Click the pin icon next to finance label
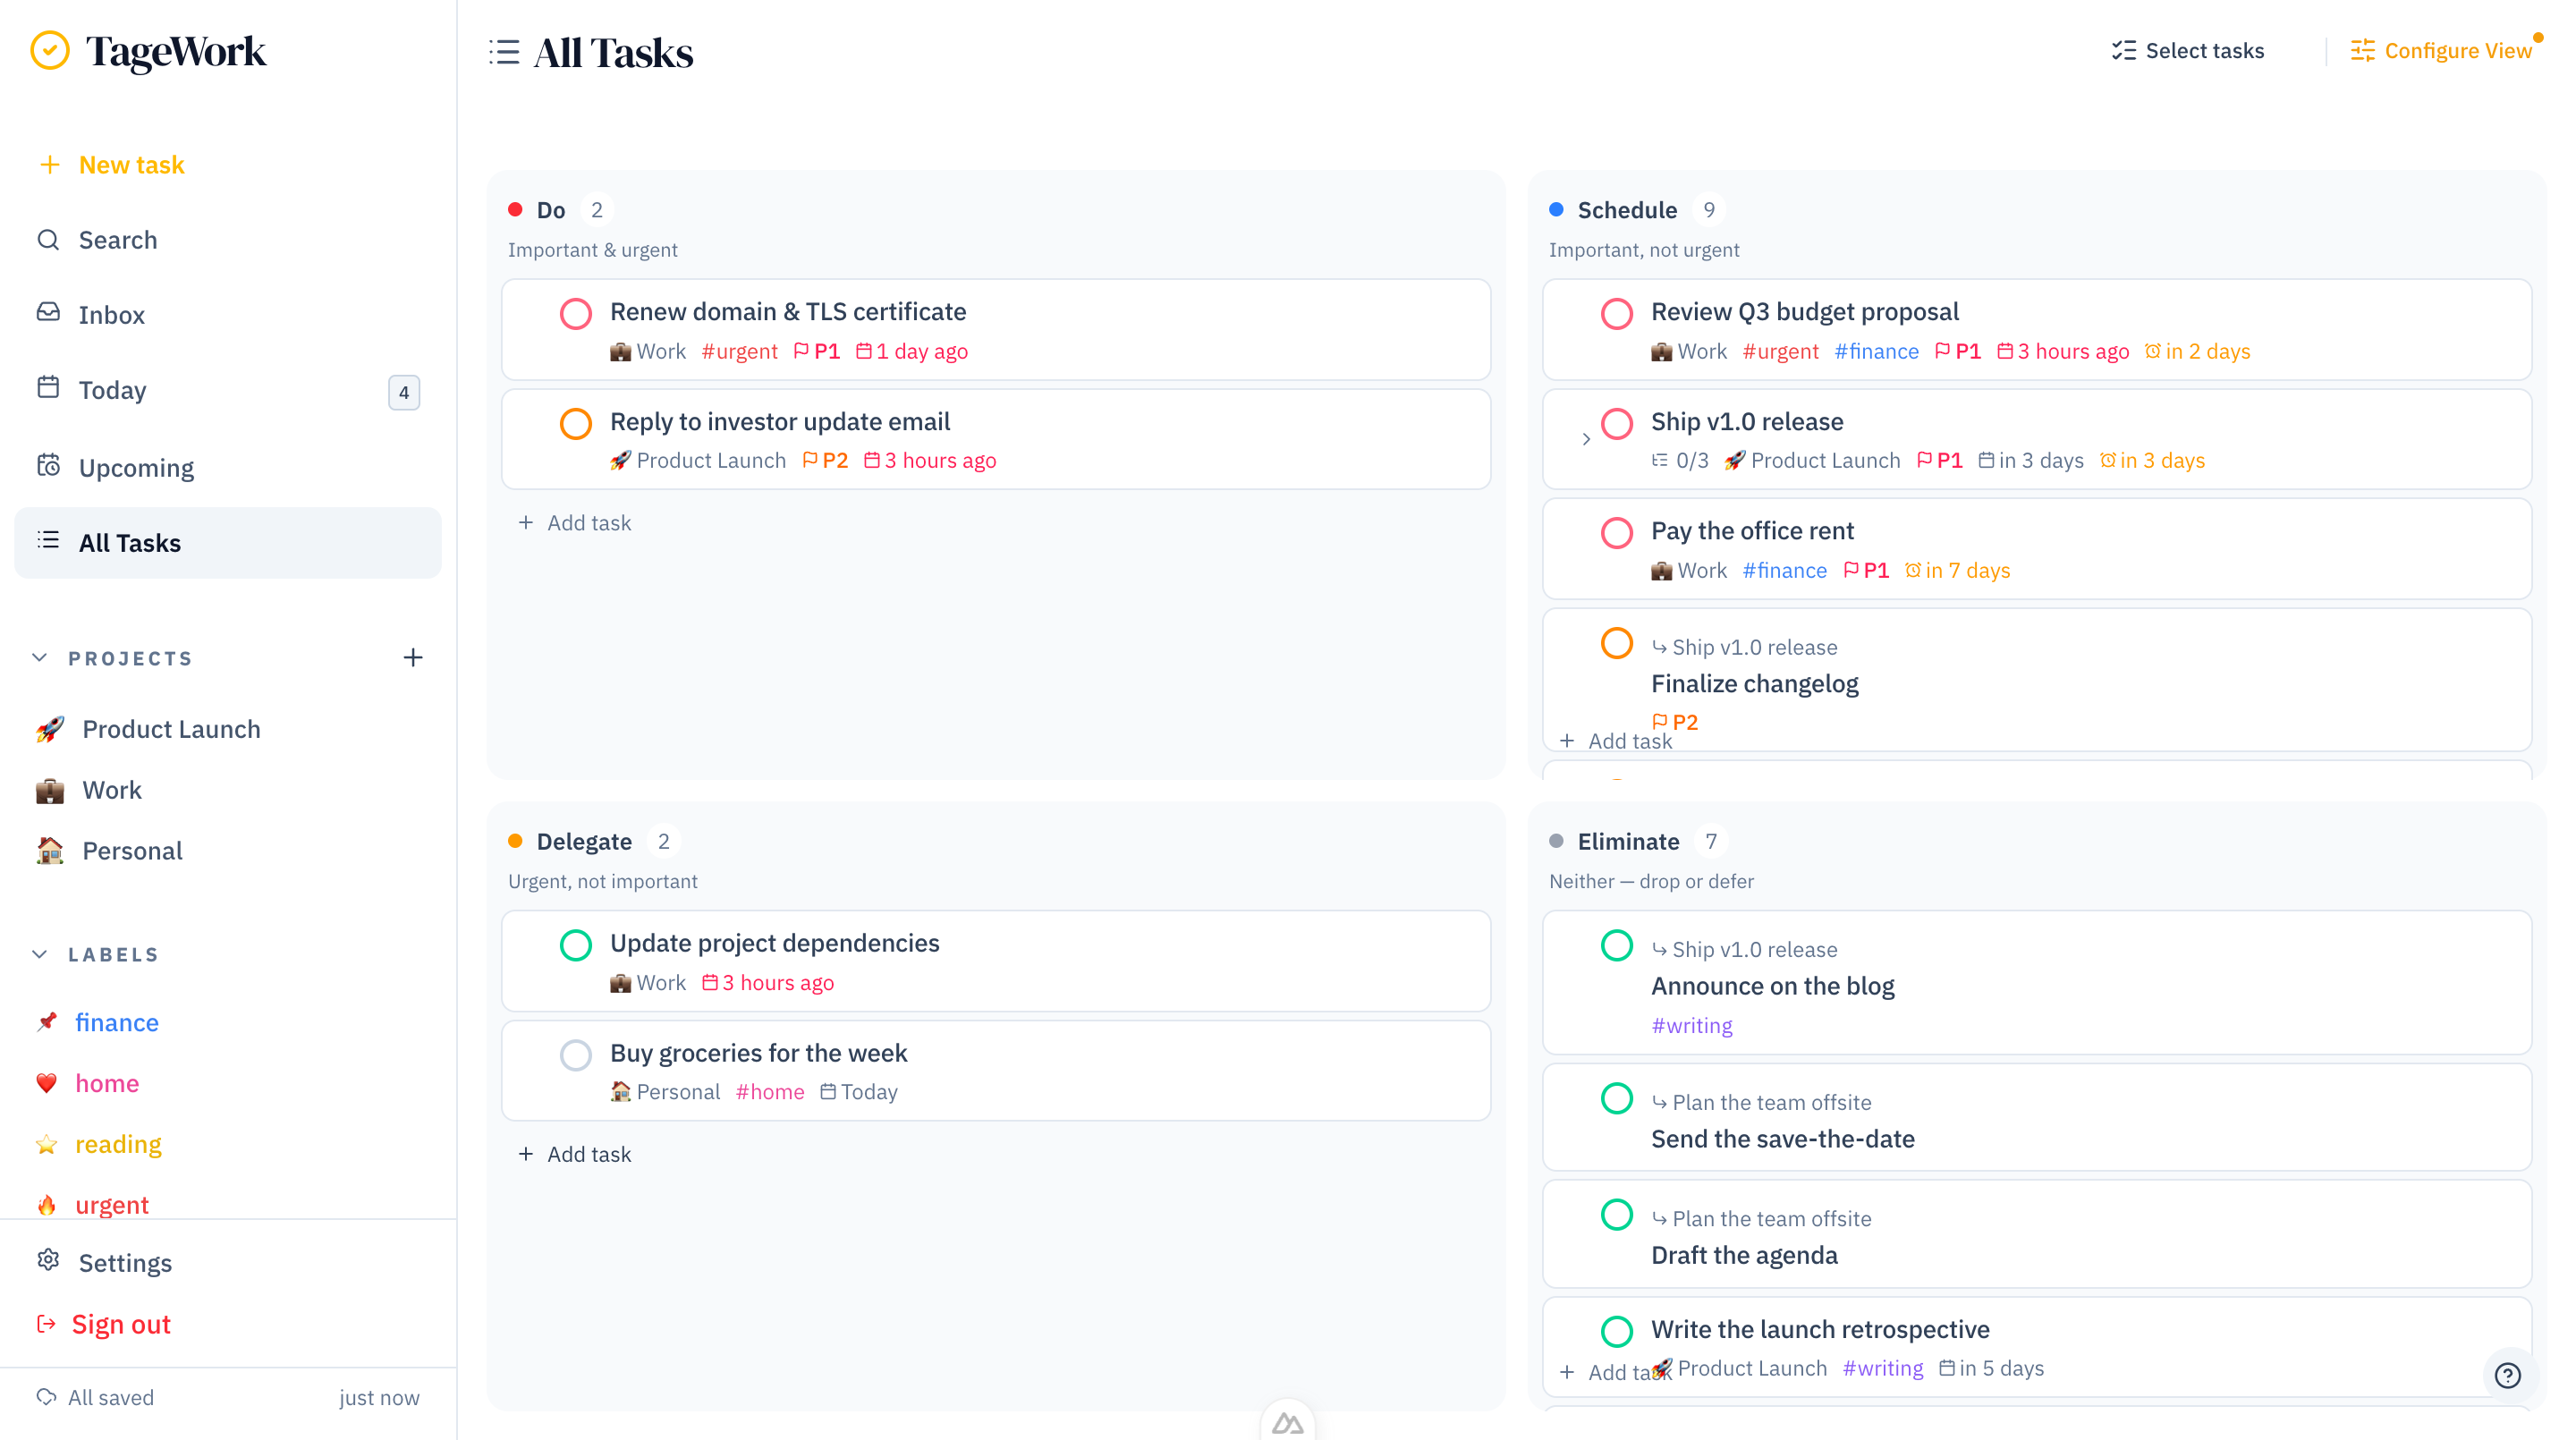The height and width of the screenshot is (1440, 2576). point(47,1022)
